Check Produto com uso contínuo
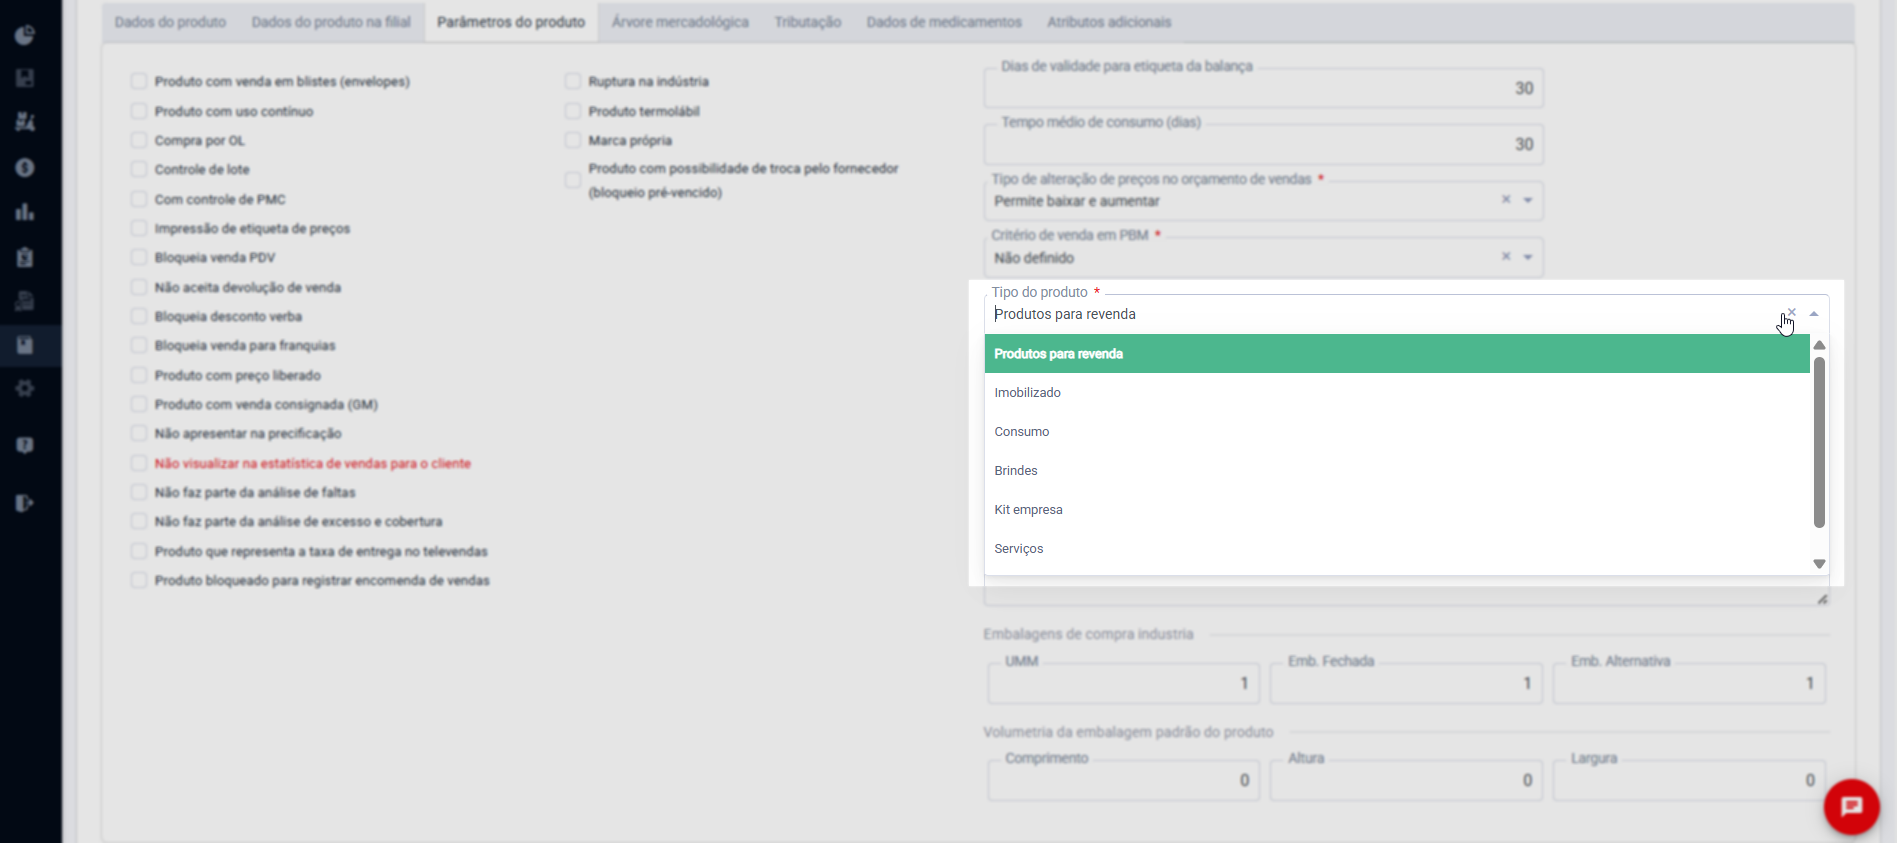 point(139,111)
